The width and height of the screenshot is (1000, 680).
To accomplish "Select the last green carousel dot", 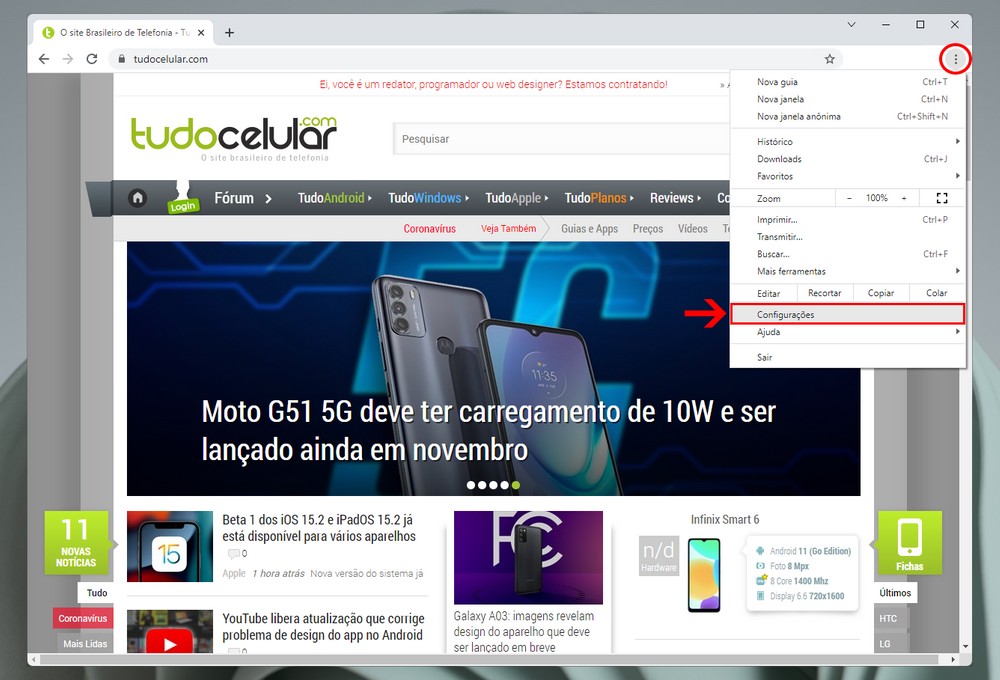I will point(516,485).
